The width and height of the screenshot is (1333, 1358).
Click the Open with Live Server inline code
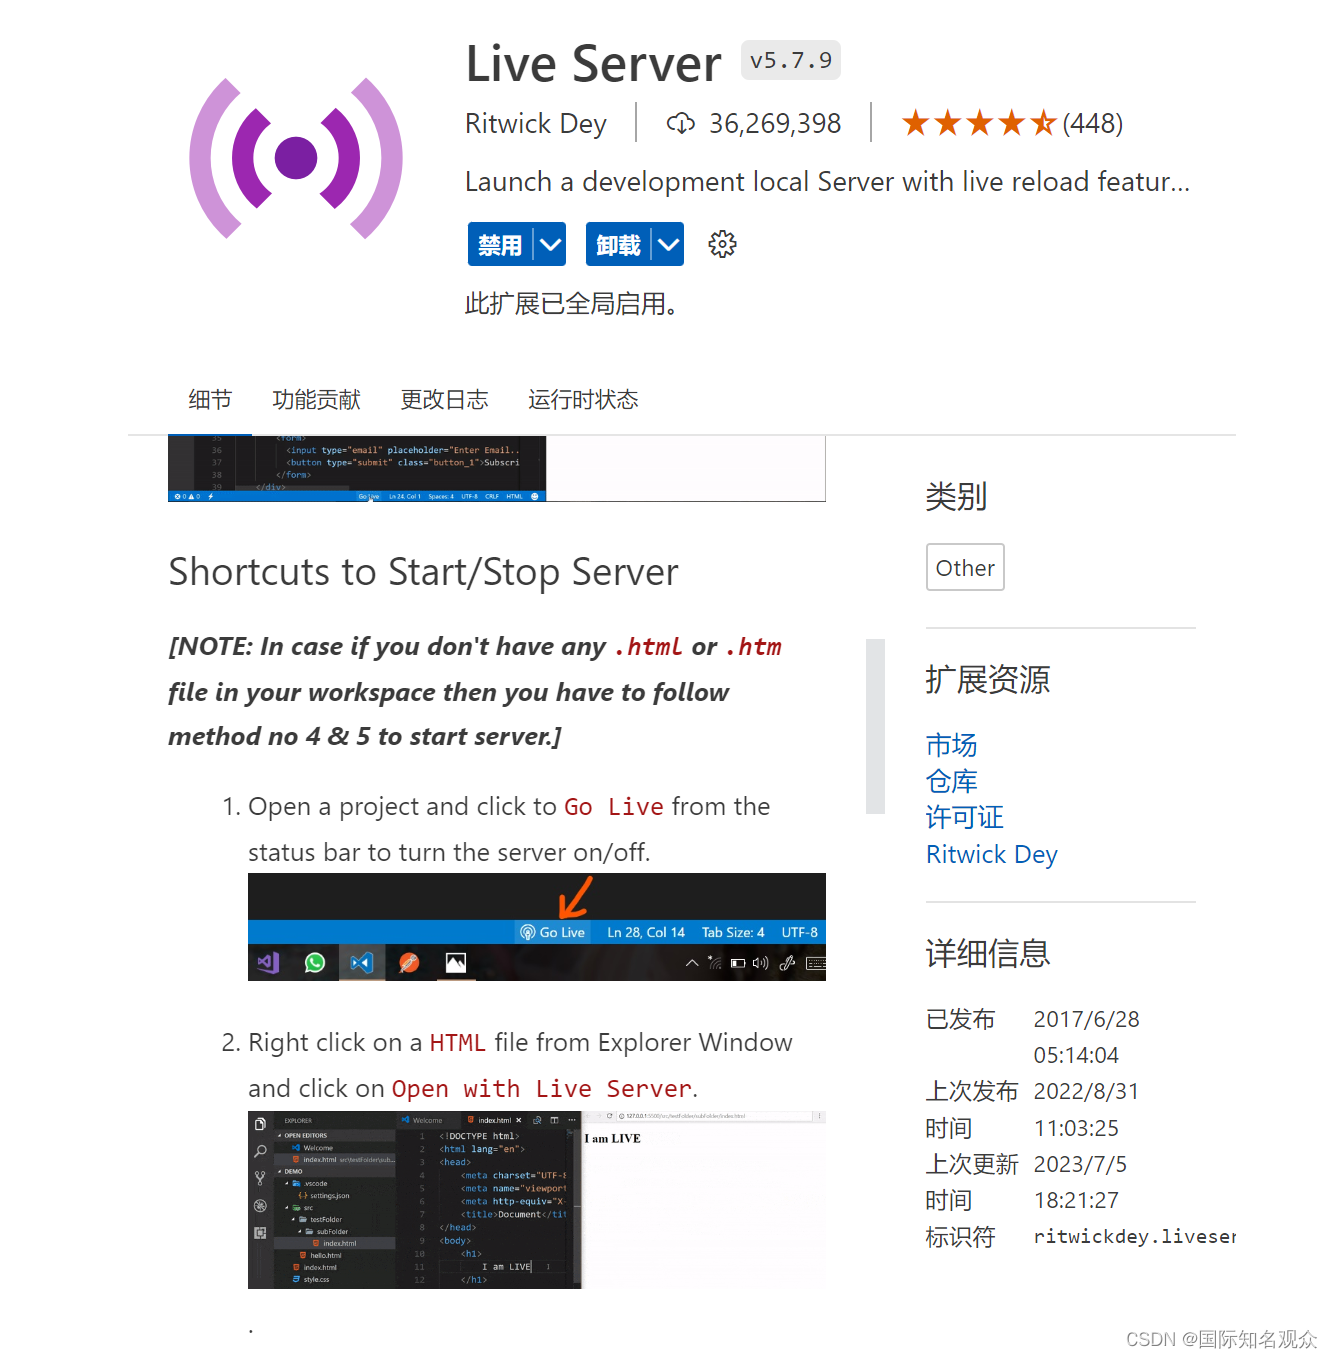point(541,1089)
